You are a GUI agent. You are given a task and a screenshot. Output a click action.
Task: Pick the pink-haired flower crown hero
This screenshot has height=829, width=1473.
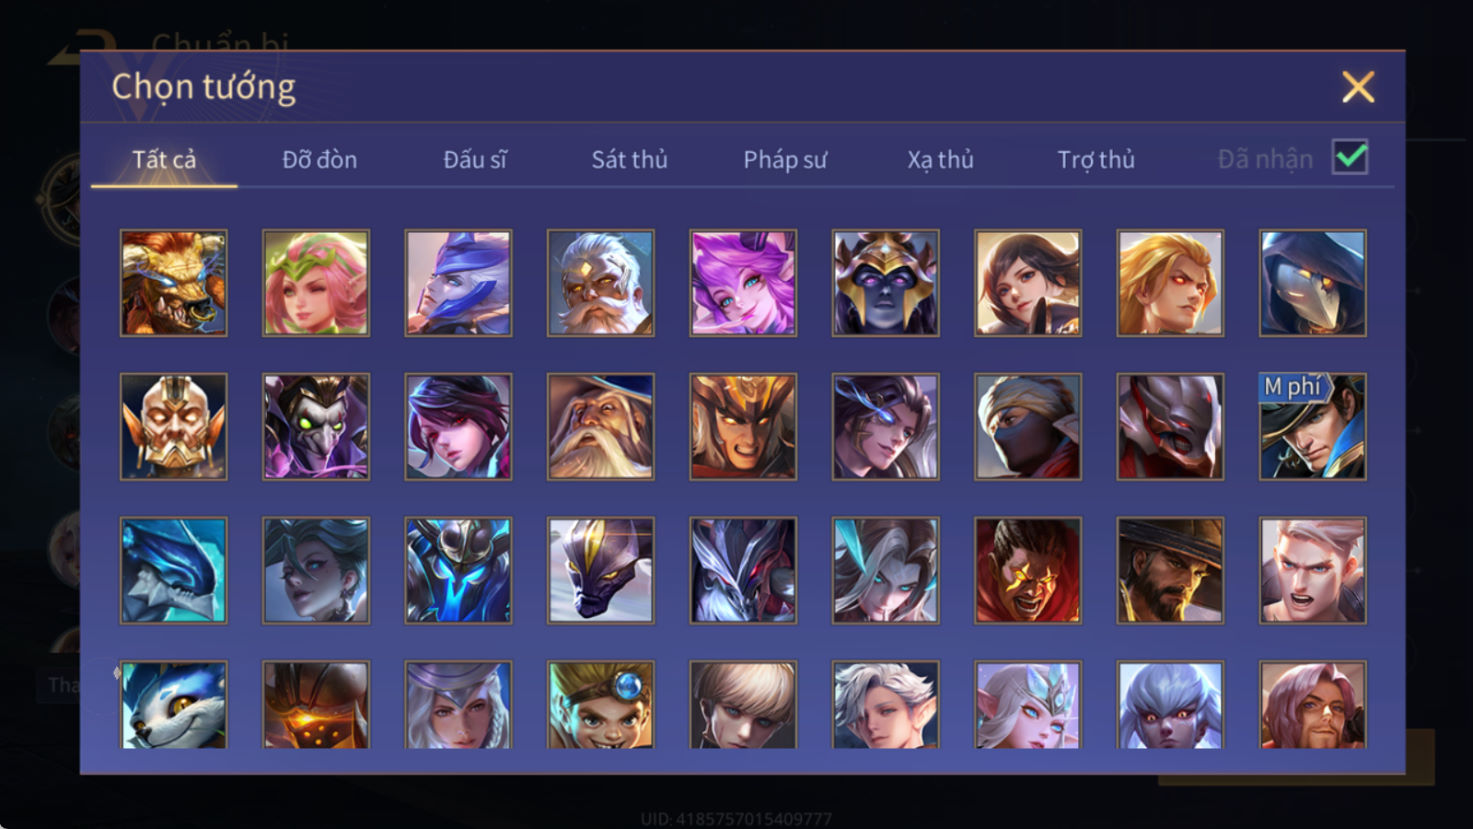[x=316, y=283]
